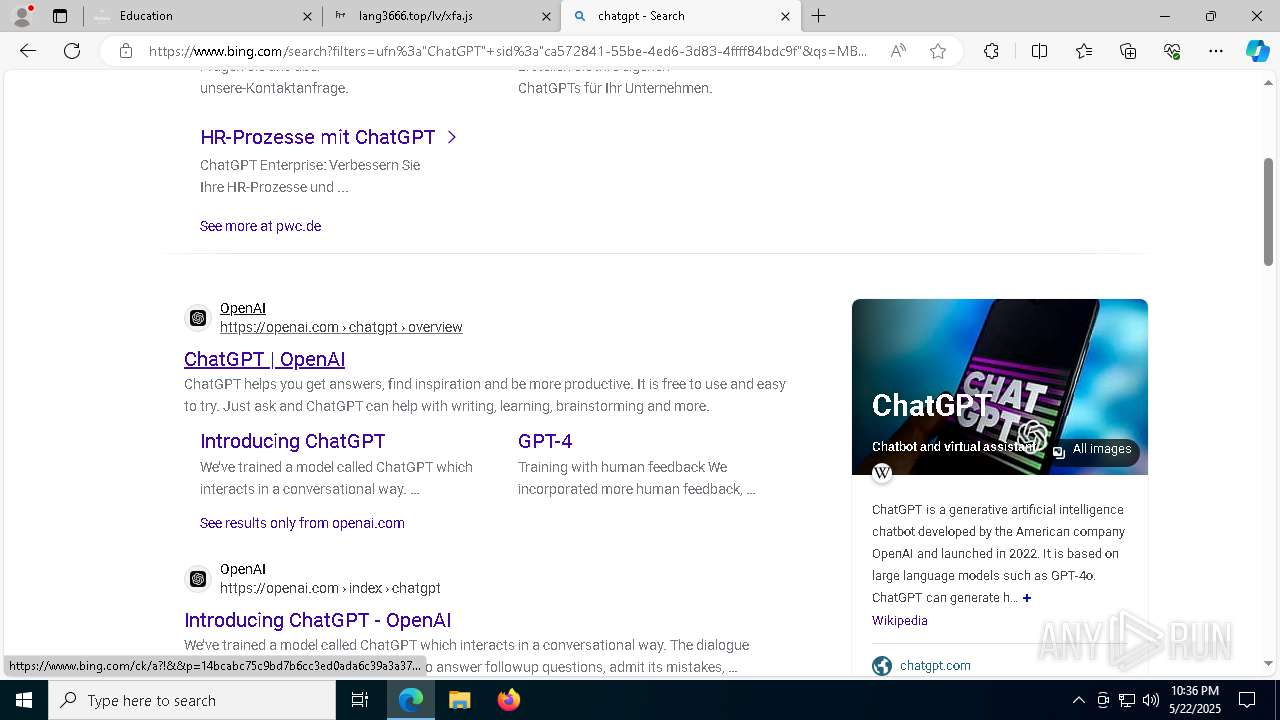Image resolution: width=1280 pixels, height=720 pixels.
Task: Click the address bar URL field
Action: [508, 51]
